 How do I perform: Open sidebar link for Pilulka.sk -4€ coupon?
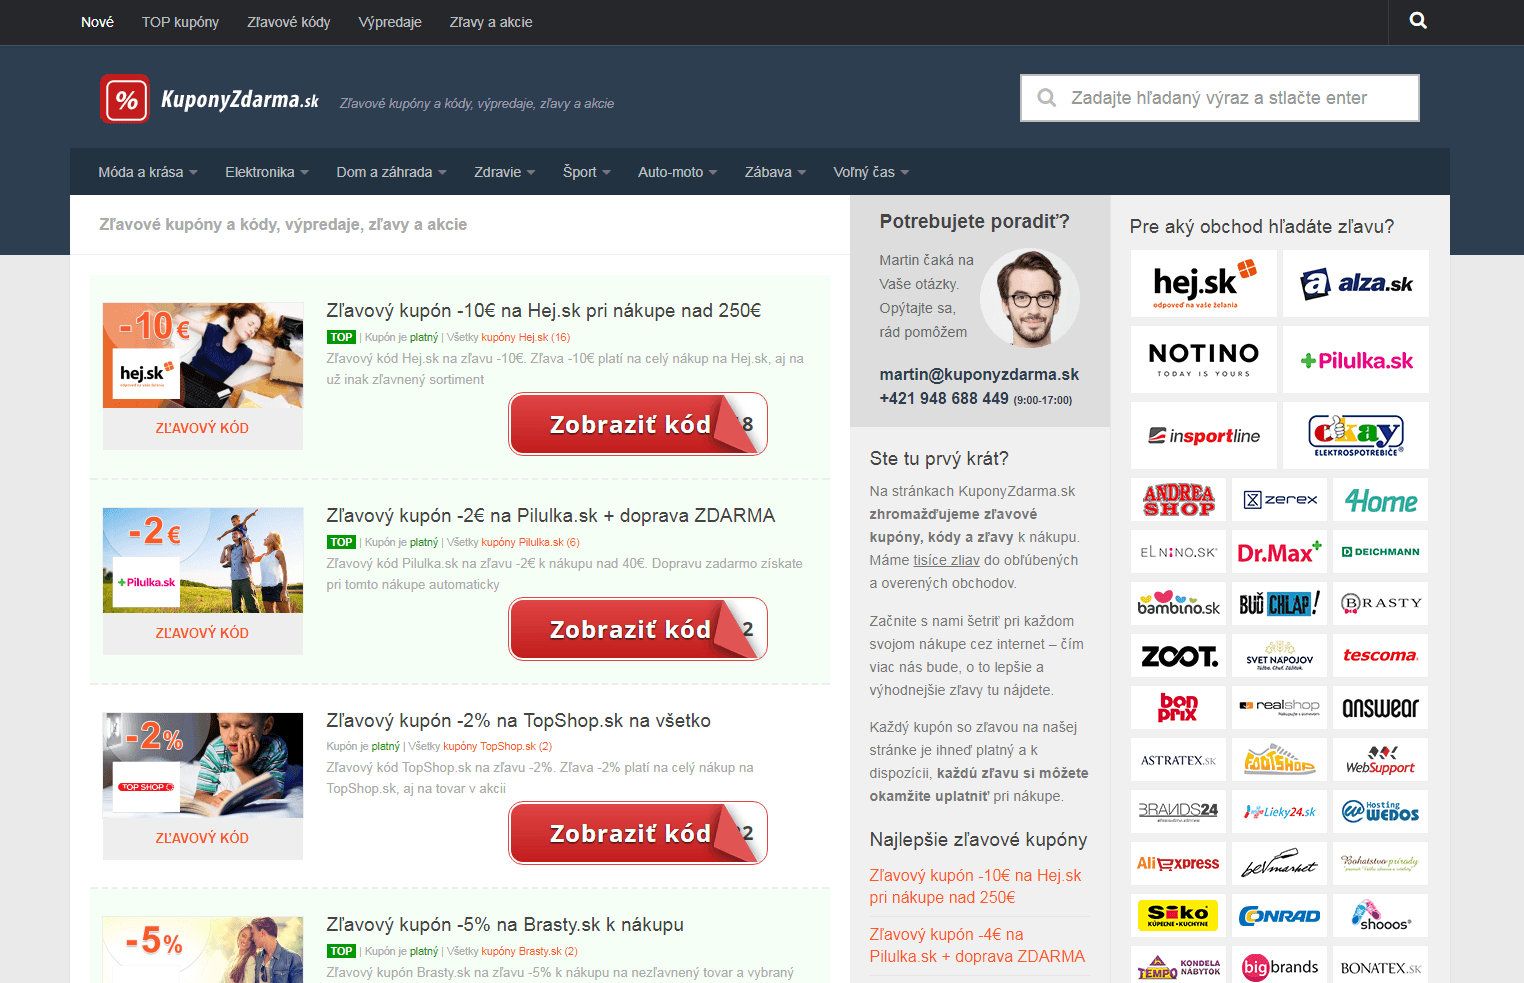click(977, 945)
